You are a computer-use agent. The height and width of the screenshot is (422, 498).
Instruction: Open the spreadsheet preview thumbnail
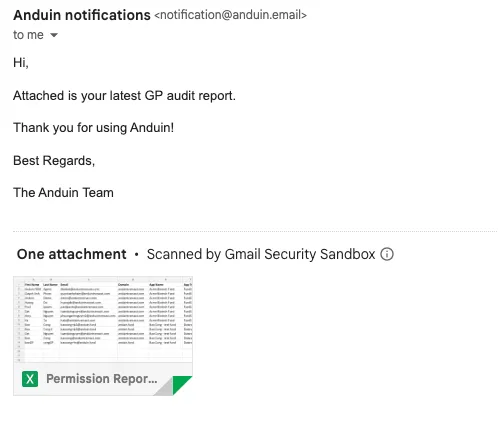pos(103,319)
